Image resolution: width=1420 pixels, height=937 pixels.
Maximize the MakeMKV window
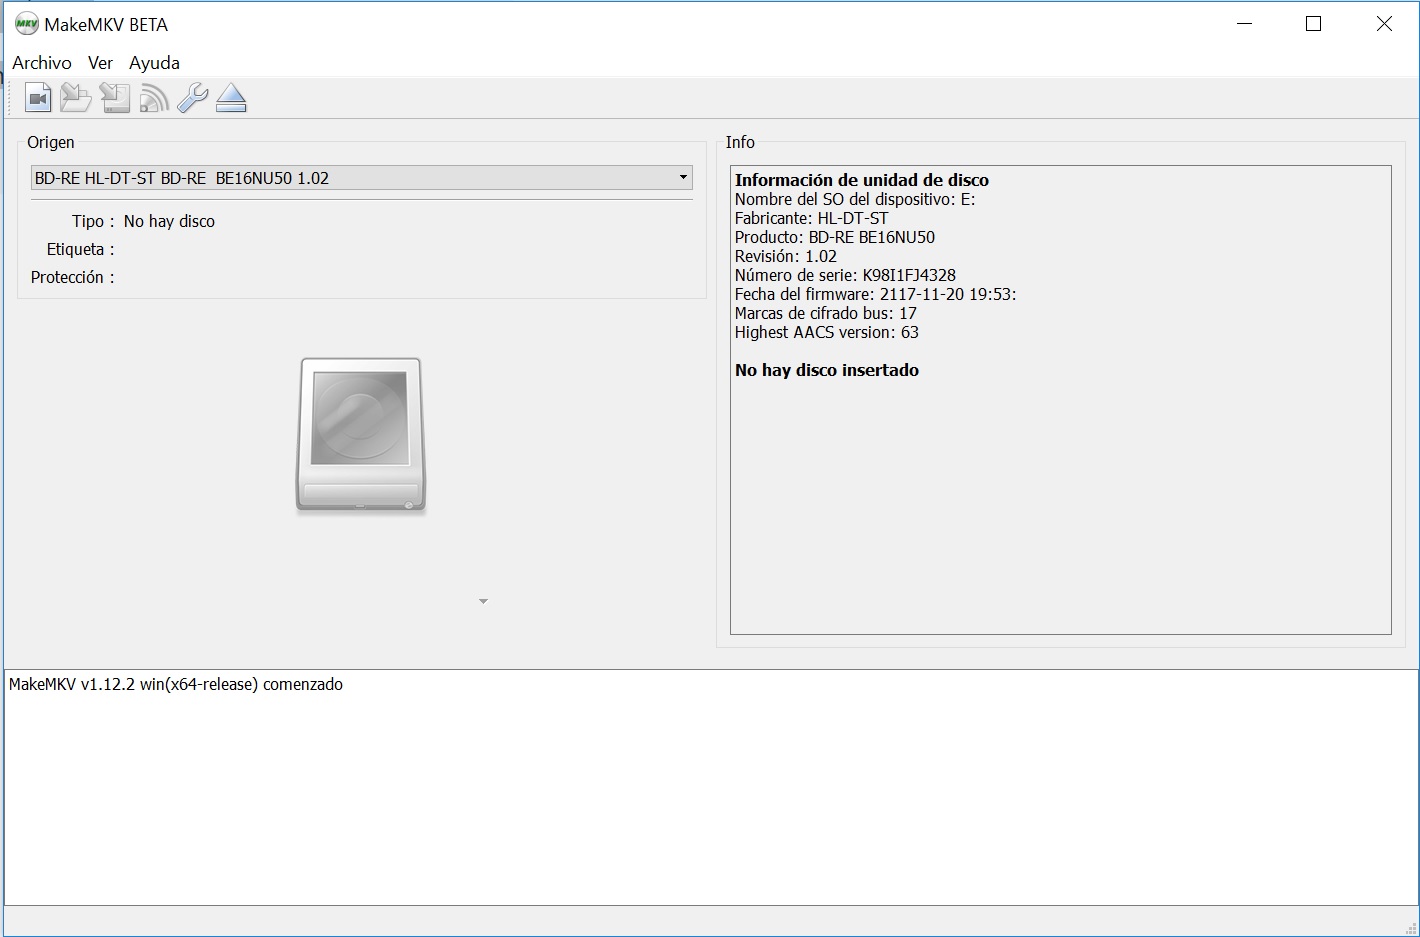[1314, 24]
